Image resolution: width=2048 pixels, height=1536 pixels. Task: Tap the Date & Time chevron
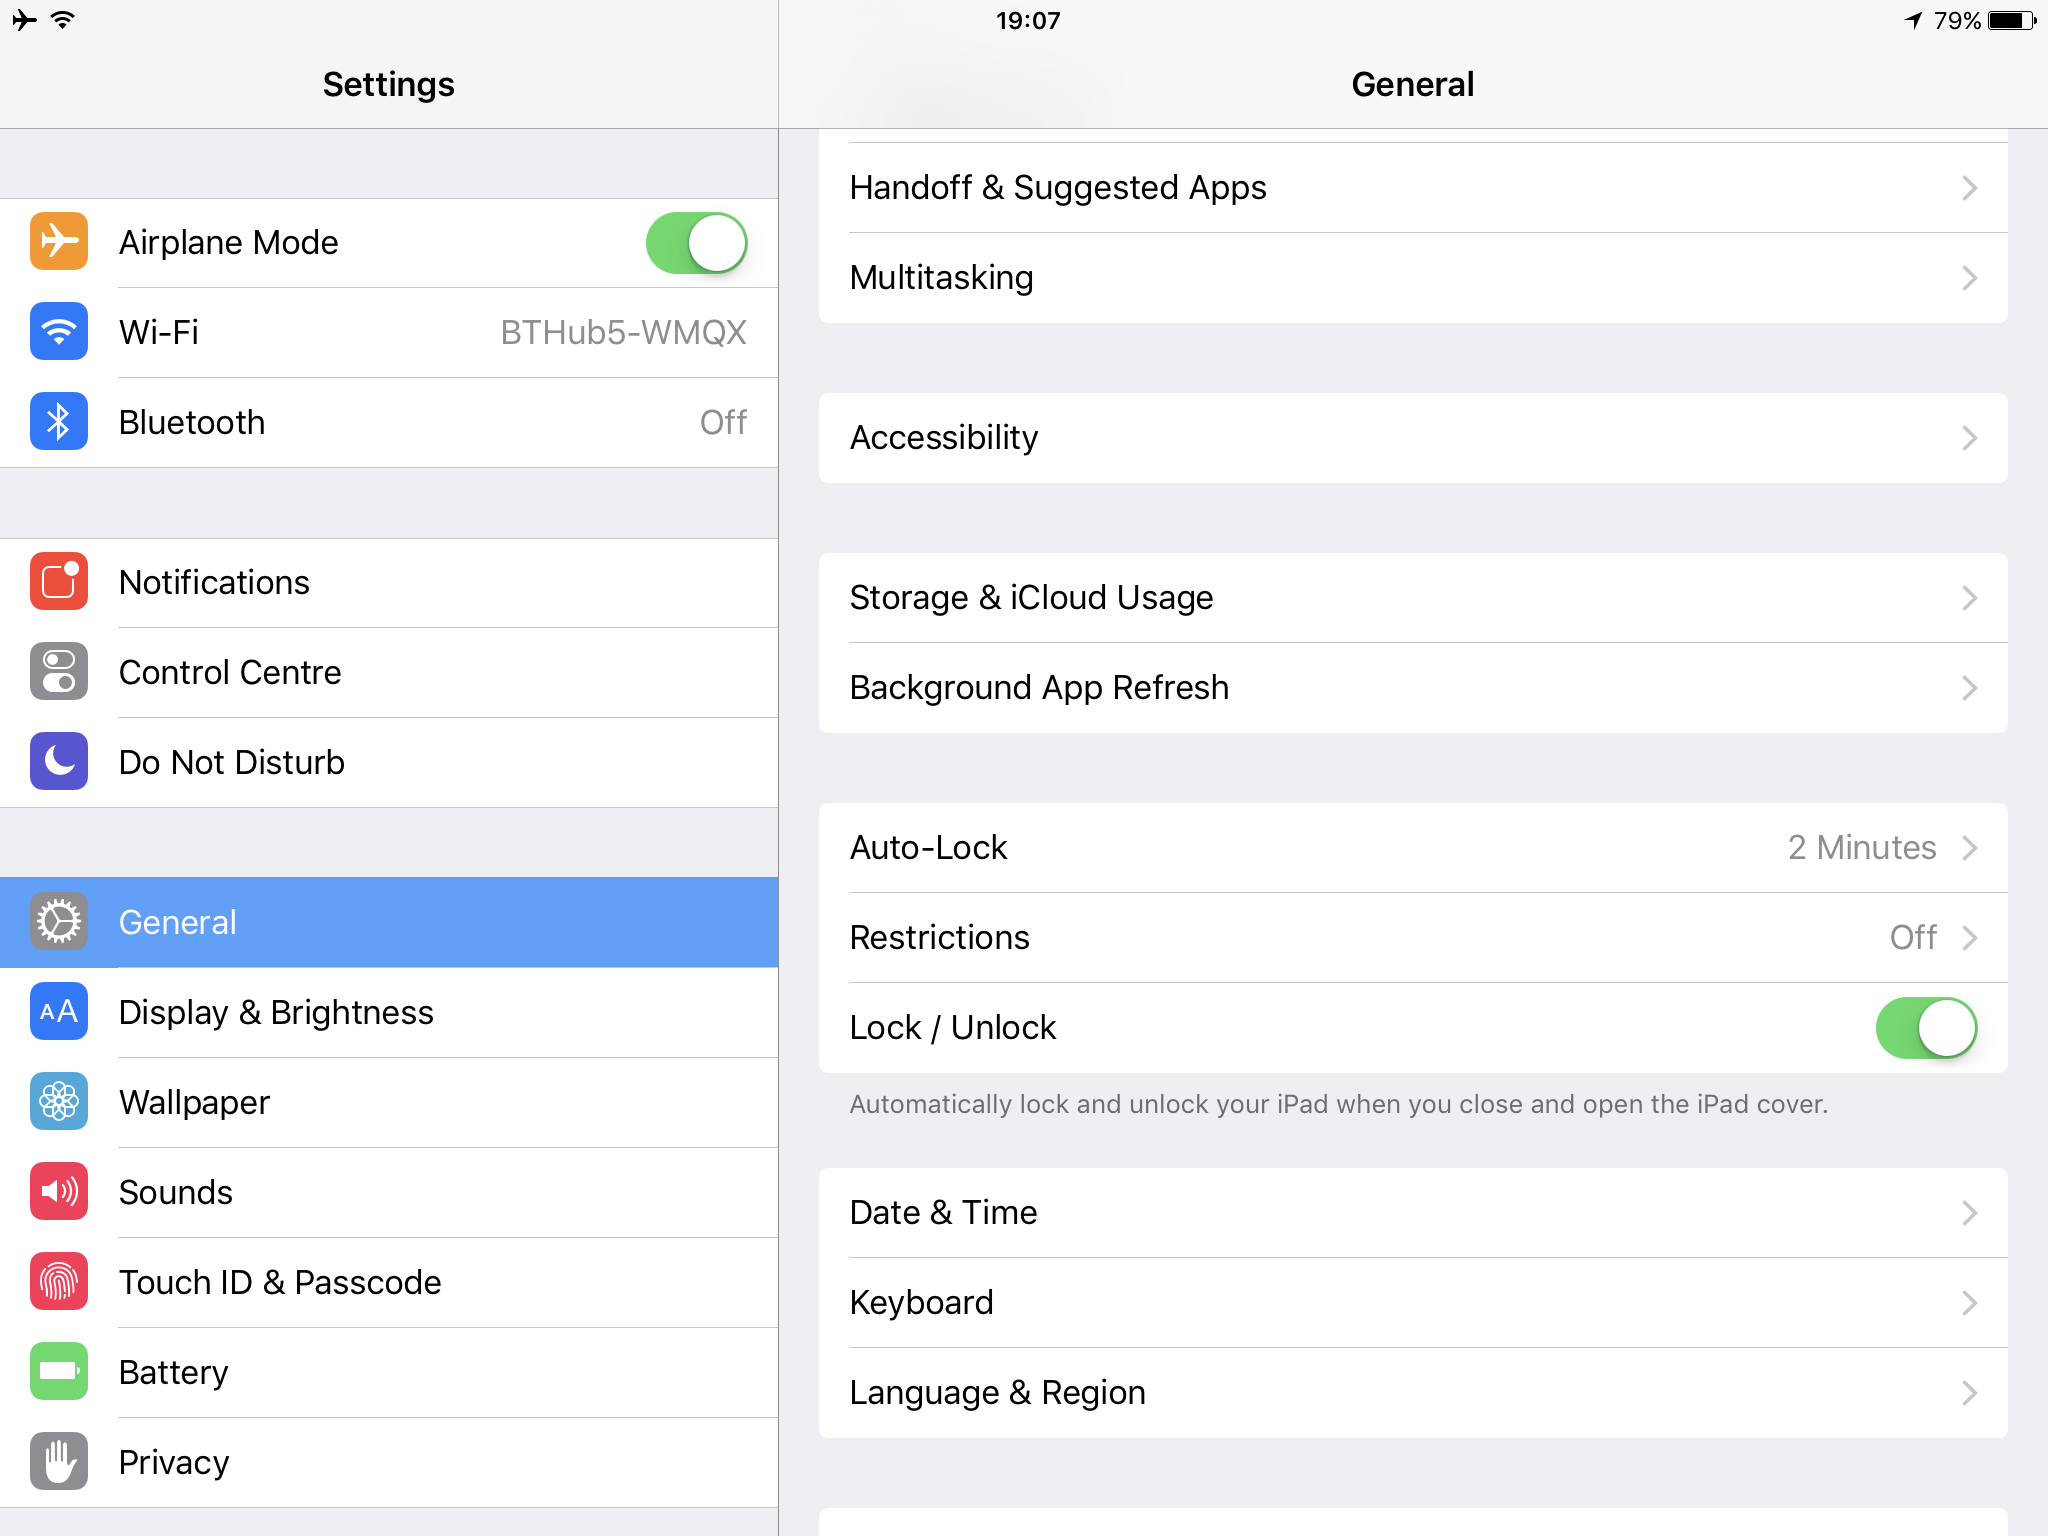click(x=1969, y=1213)
